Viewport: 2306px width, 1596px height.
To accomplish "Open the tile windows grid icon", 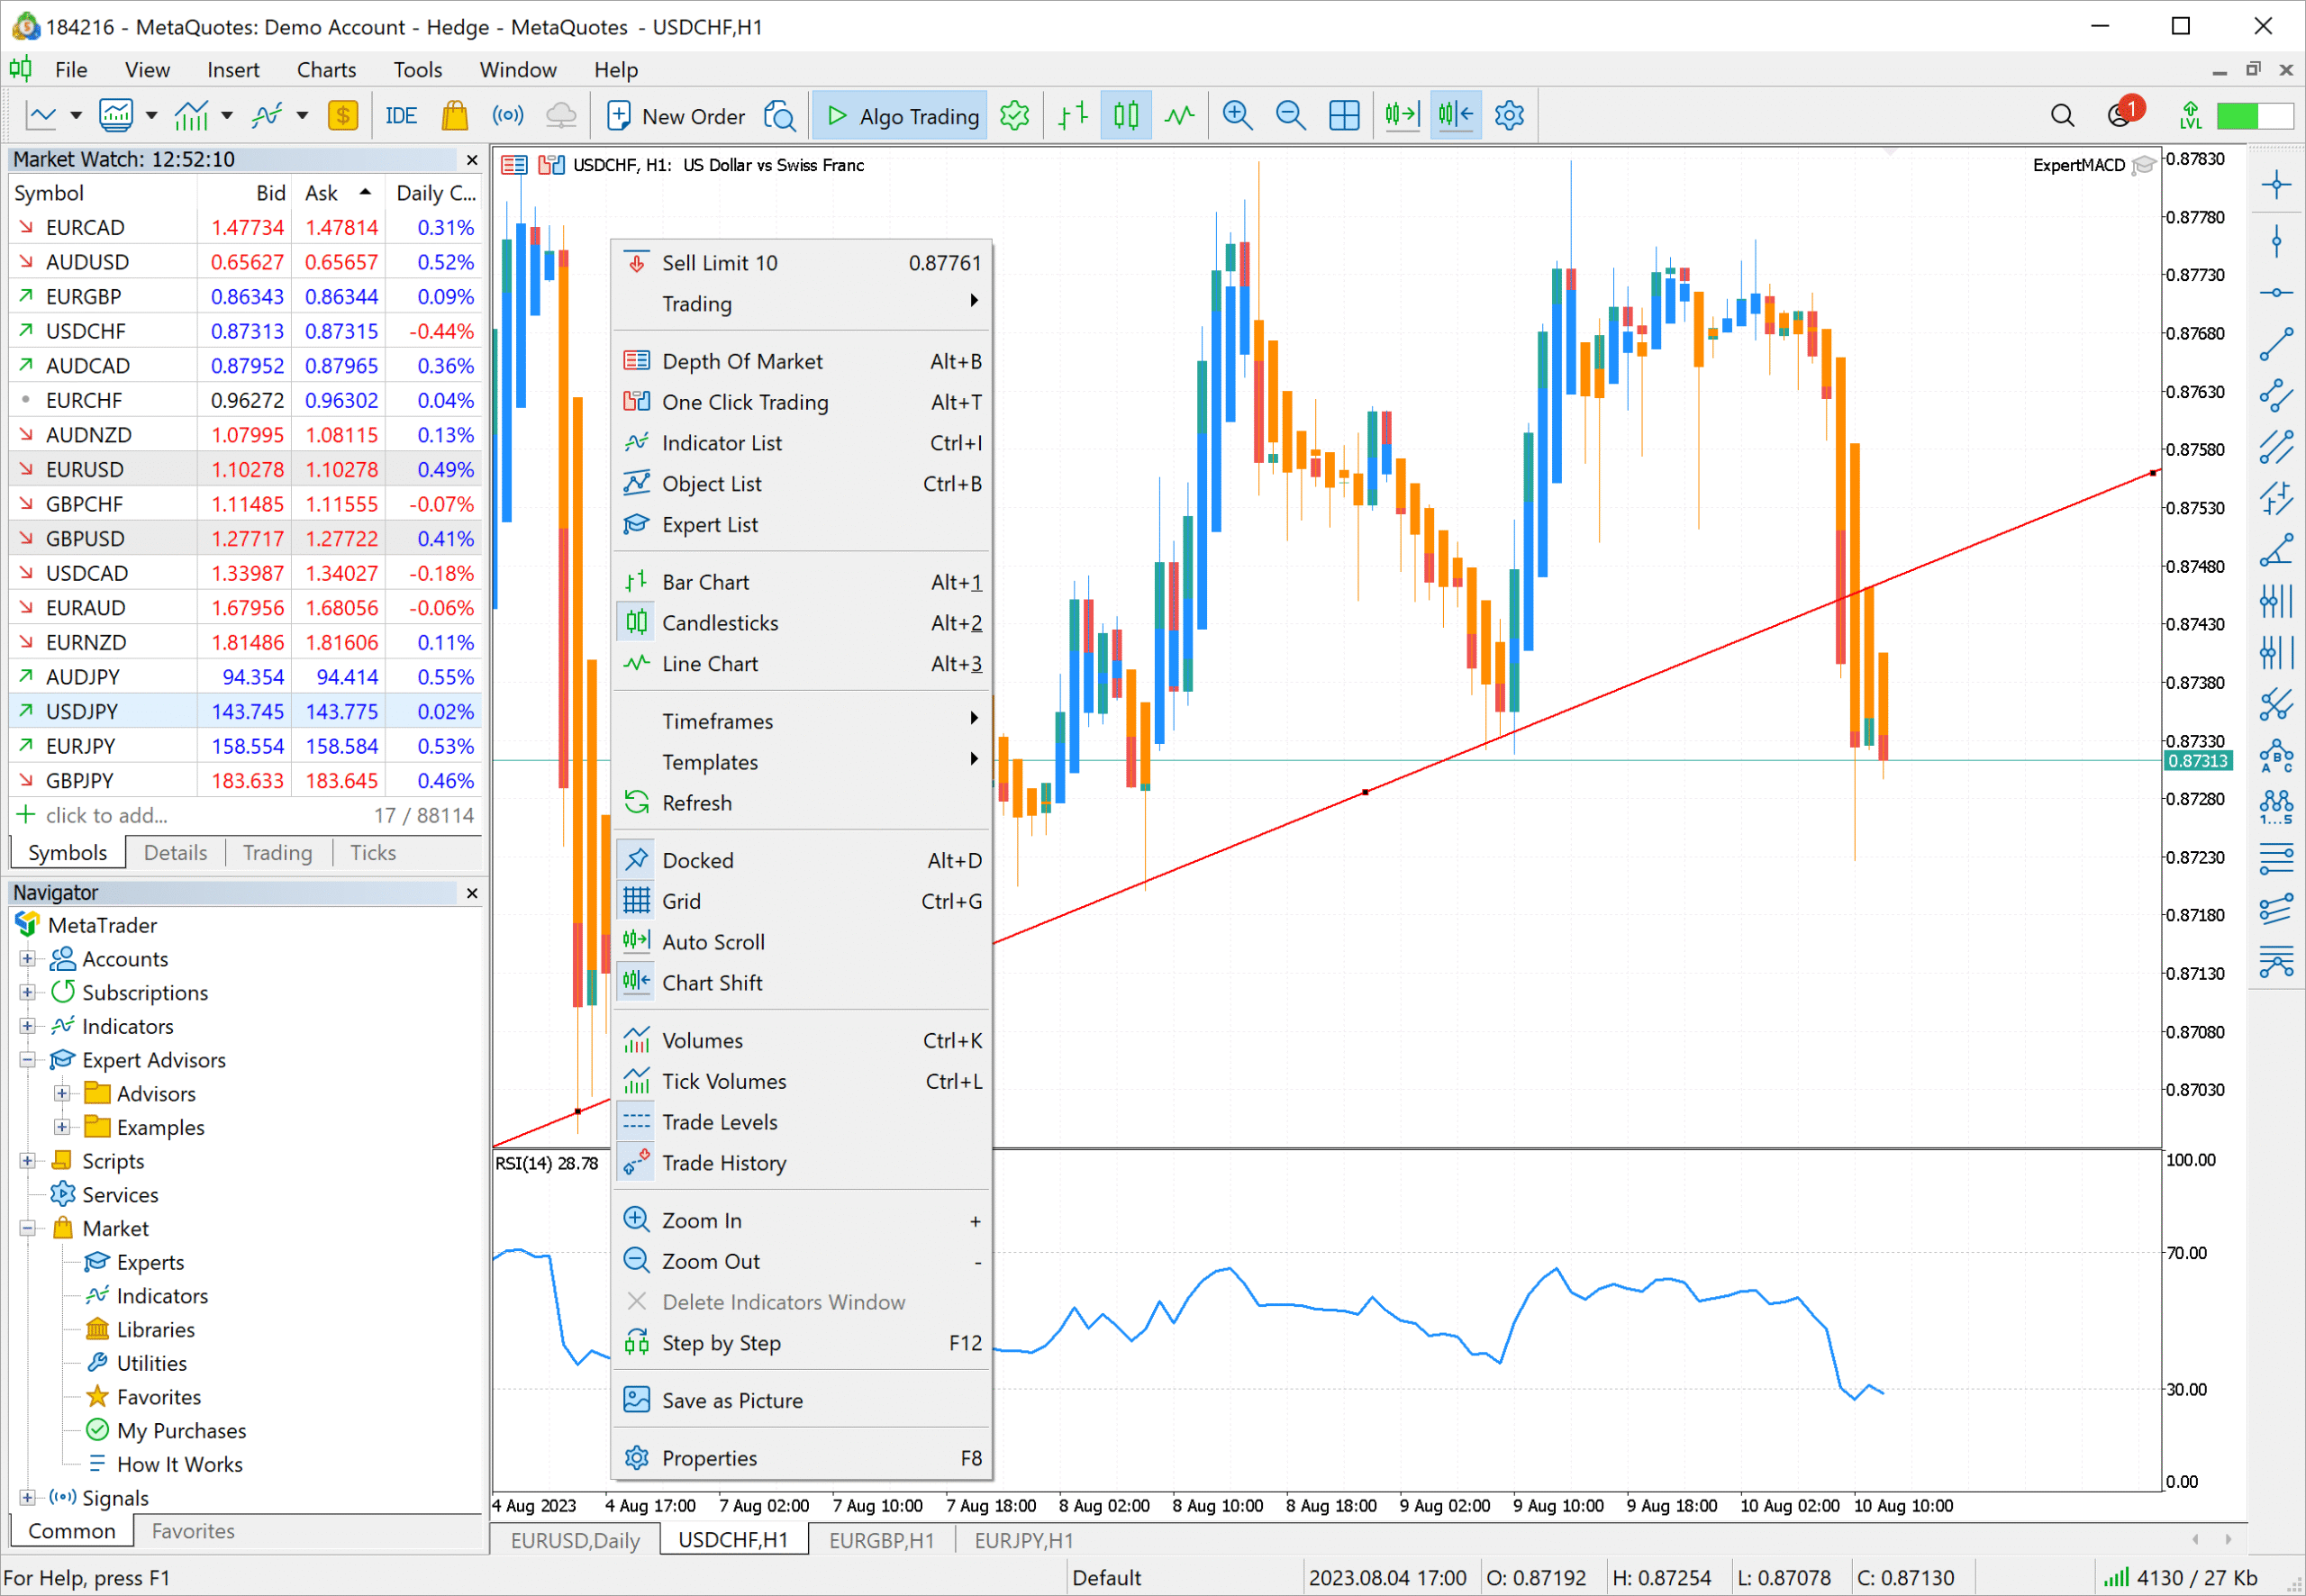I will tap(1344, 116).
